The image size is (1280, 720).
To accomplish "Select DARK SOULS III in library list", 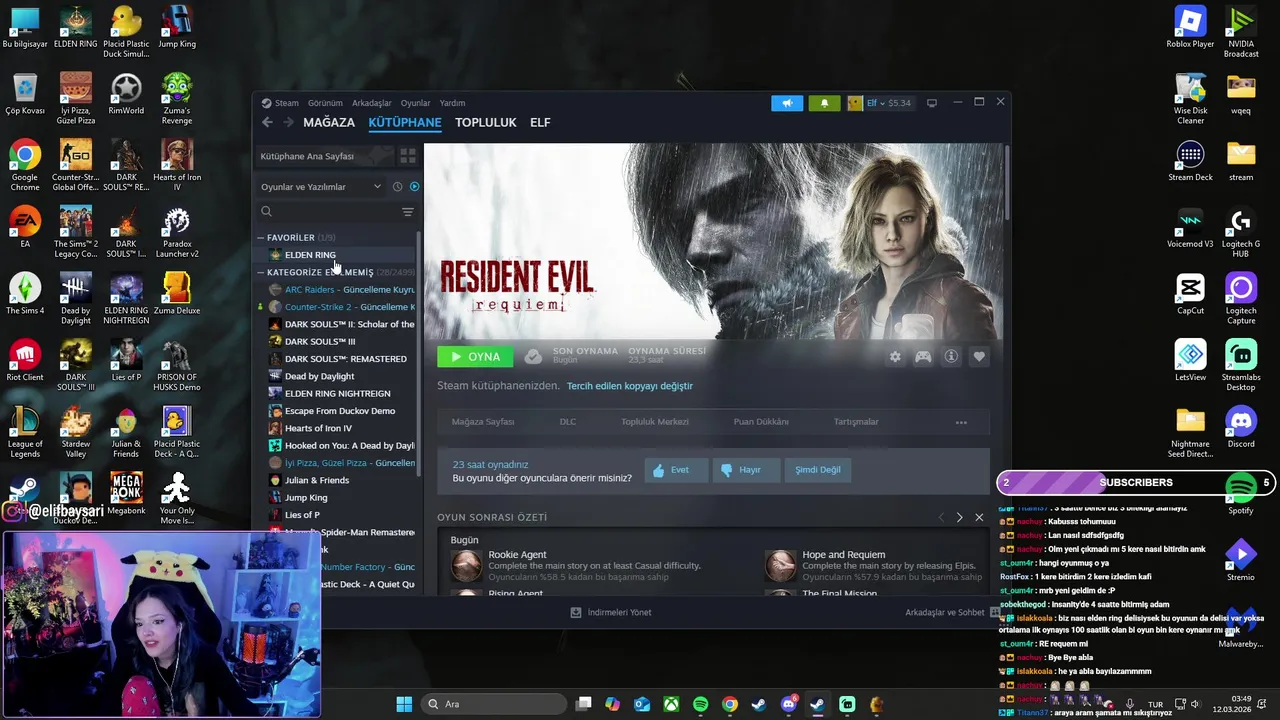I will pyautogui.click(x=320, y=342).
